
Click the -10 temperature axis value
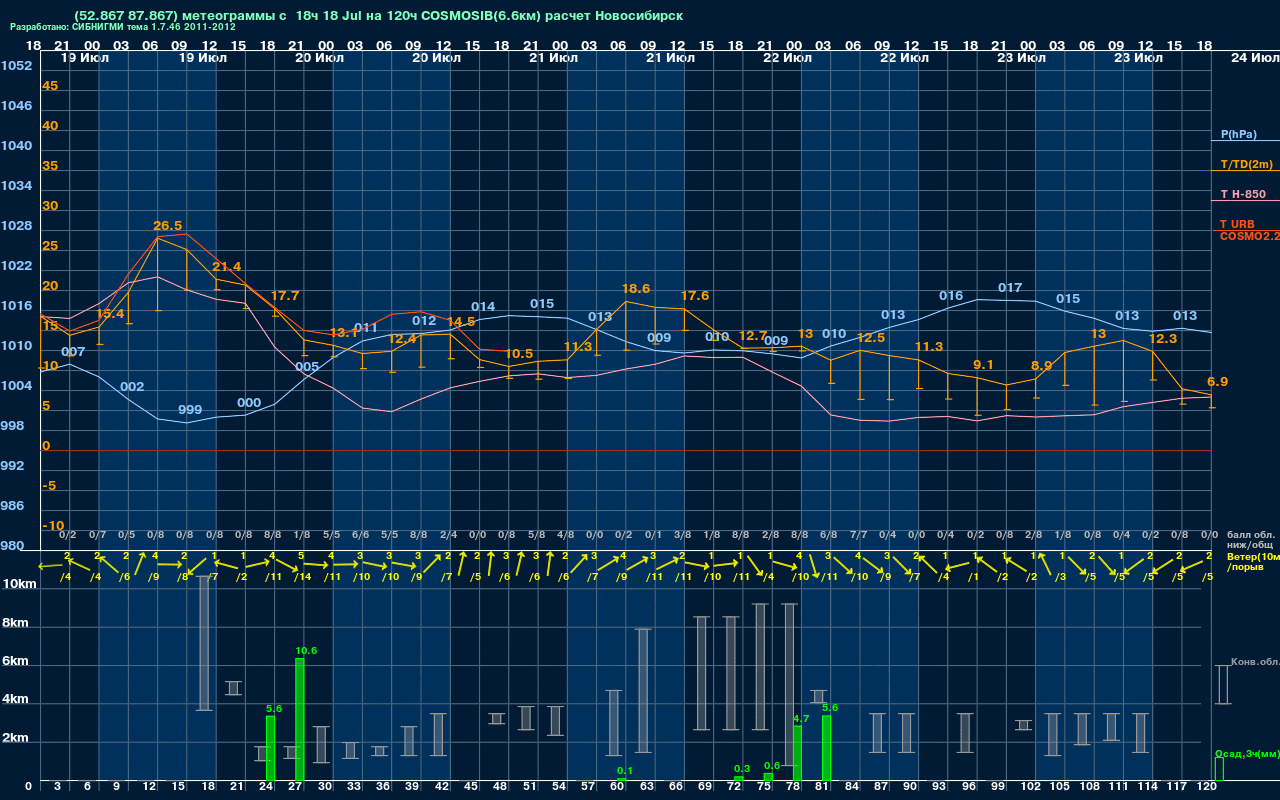[x=53, y=526]
